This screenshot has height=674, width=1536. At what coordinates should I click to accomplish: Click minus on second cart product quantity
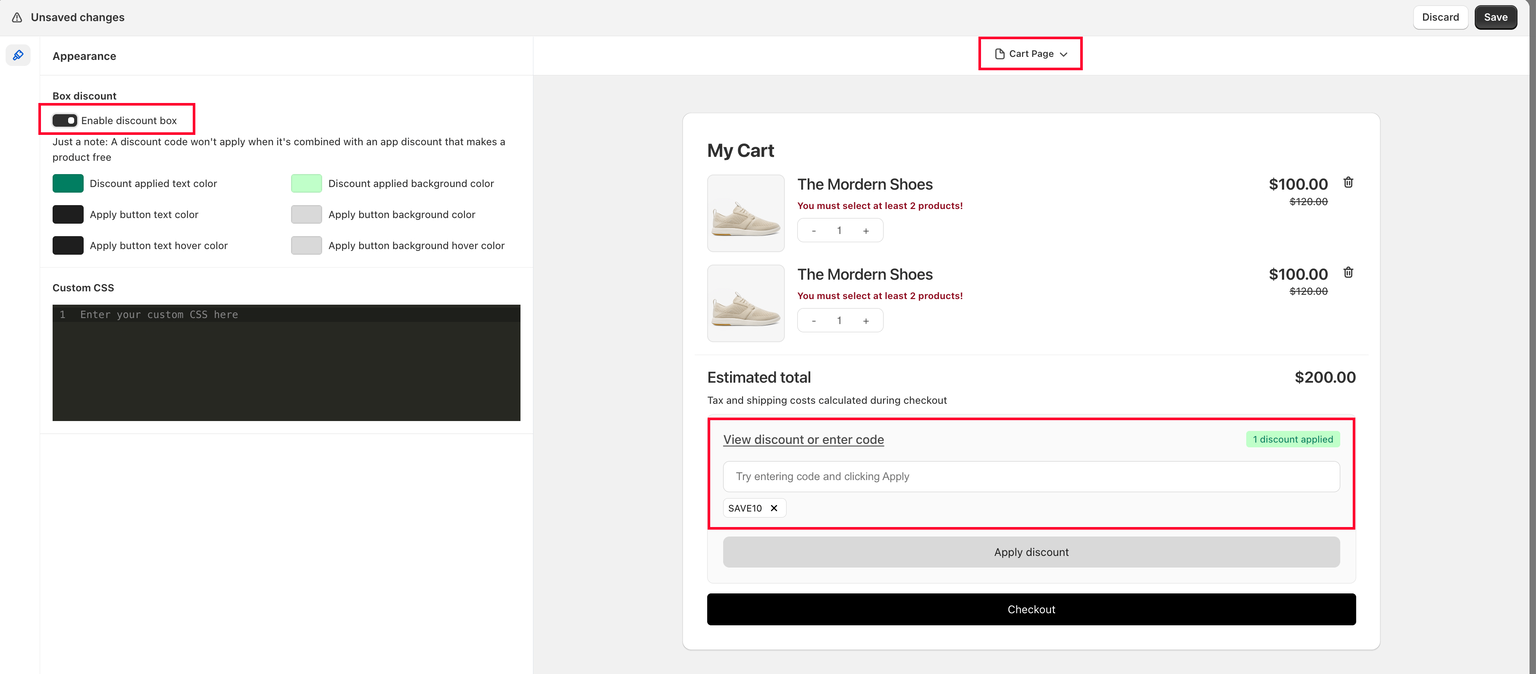(814, 321)
